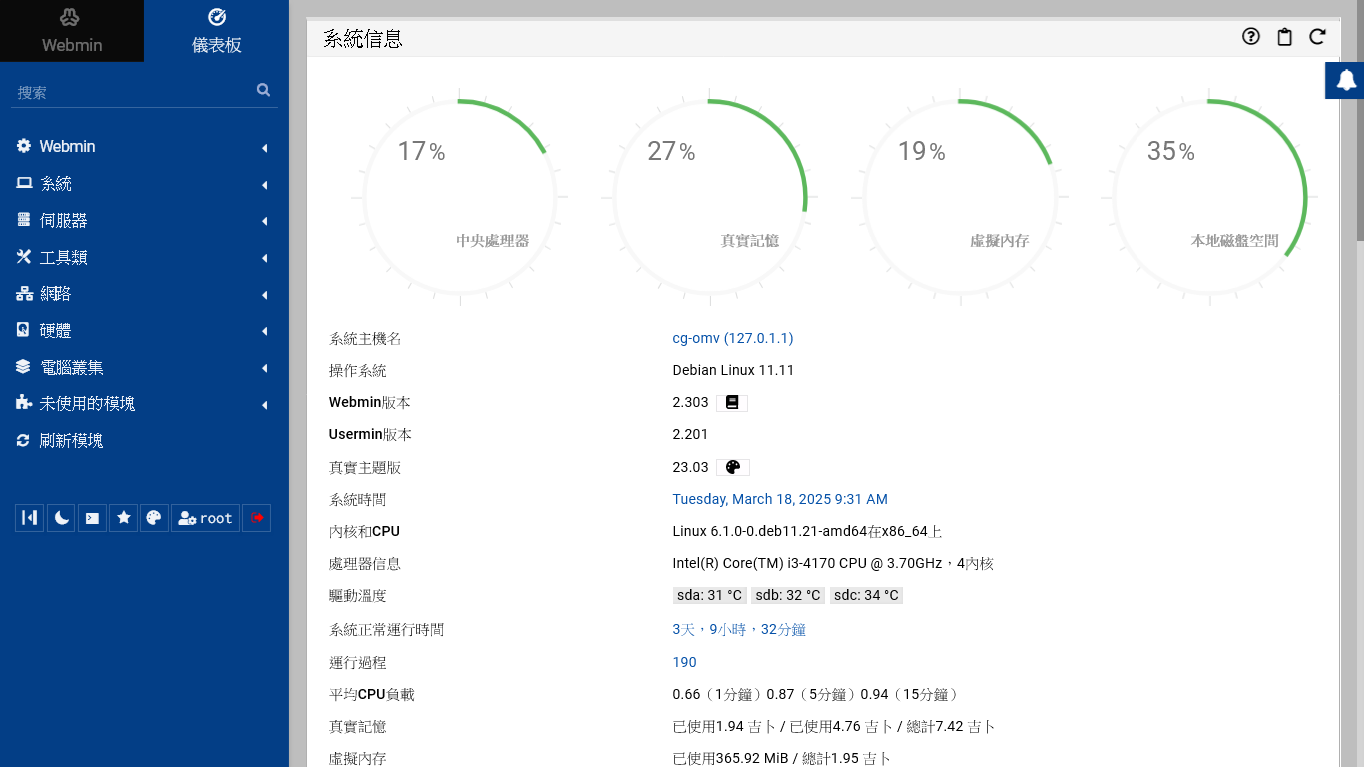
Task: Expand the Webmin menu arrow
Action: pos(265,148)
